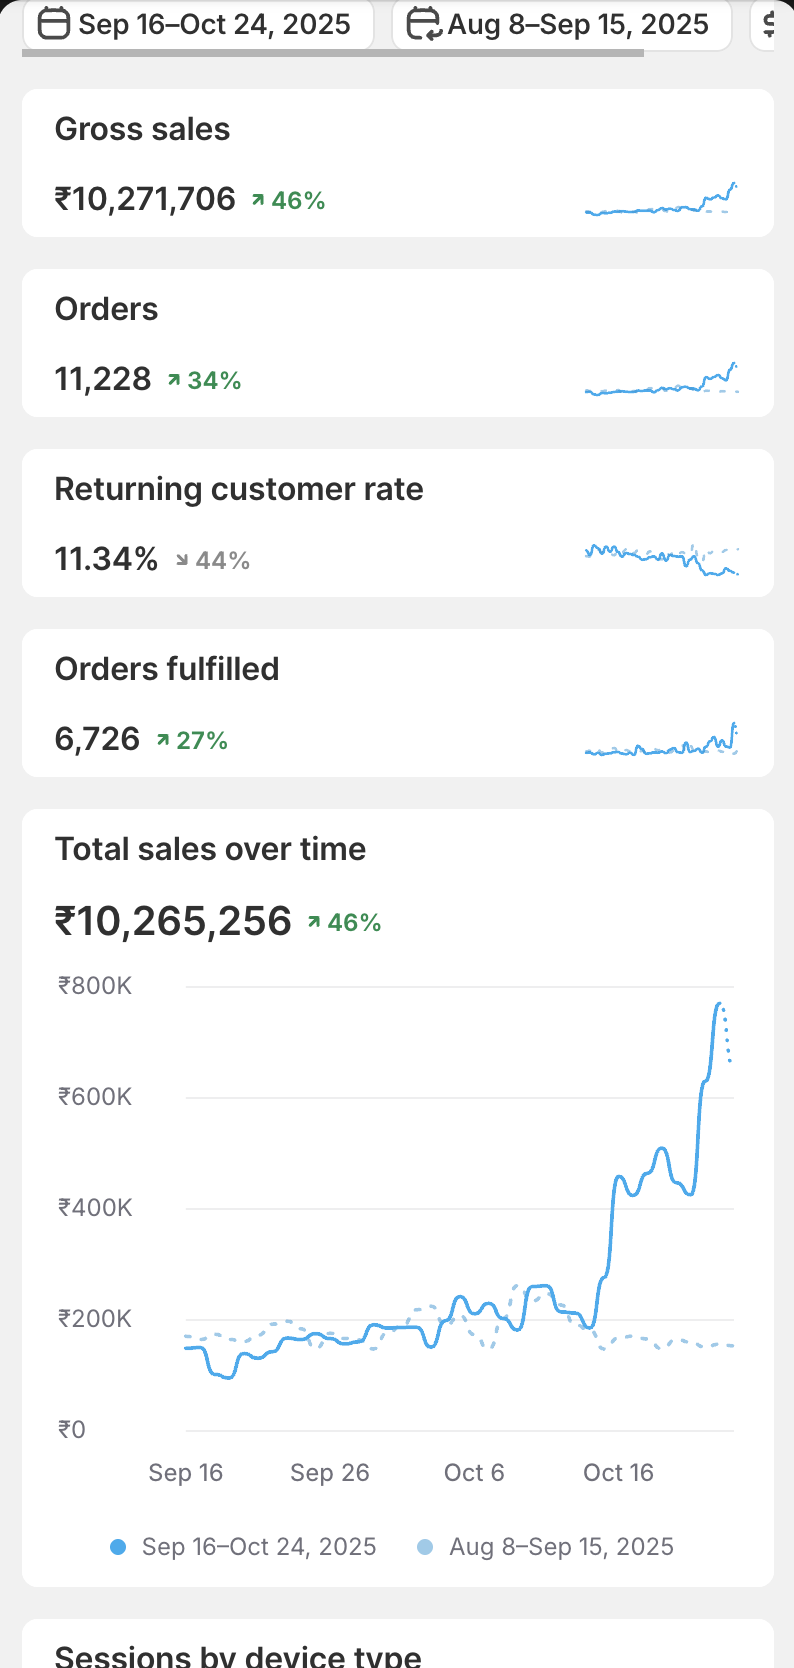The width and height of the screenshot is (794, 1668).
Task: Open the Returning customer rate report
Action: (x=239, y=489)
